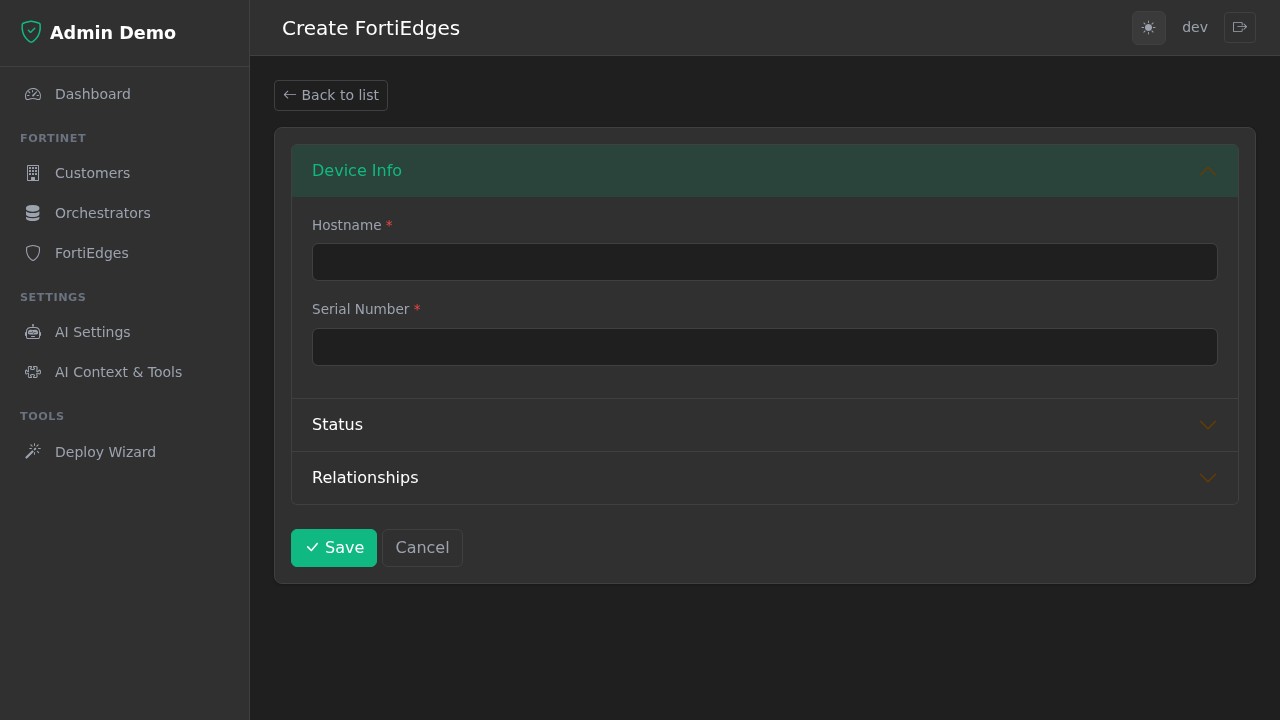This screenshot has width=1280, height=720.
Task: Focus the Hostname input field
Action: [x=765, y=262]
